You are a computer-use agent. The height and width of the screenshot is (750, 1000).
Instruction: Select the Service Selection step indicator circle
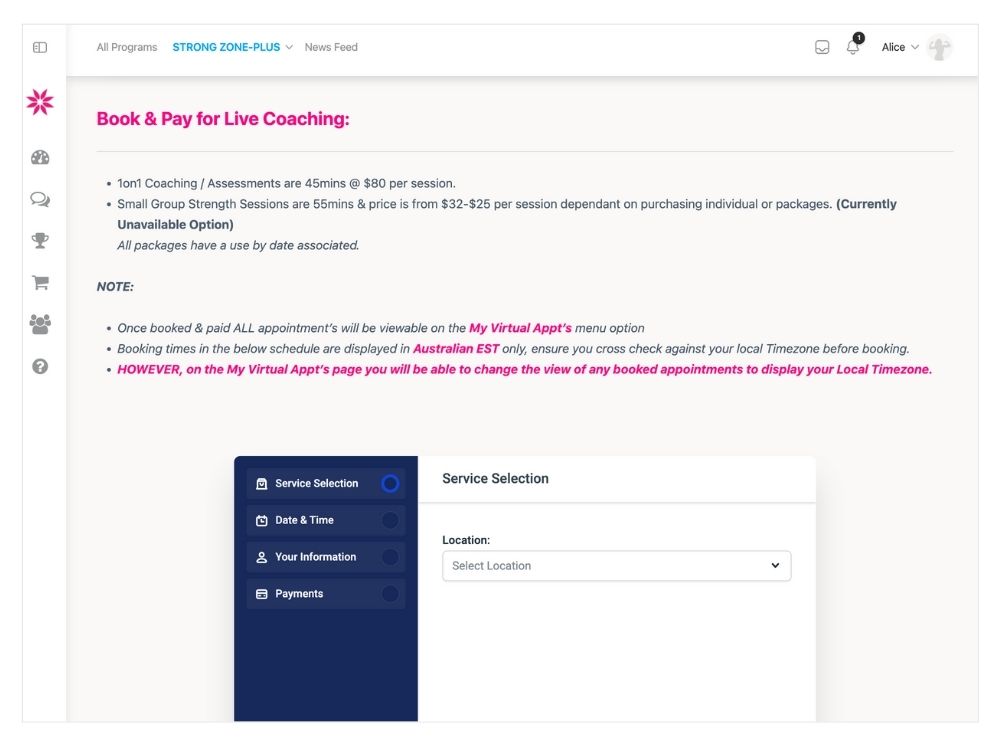pos(390,484)
